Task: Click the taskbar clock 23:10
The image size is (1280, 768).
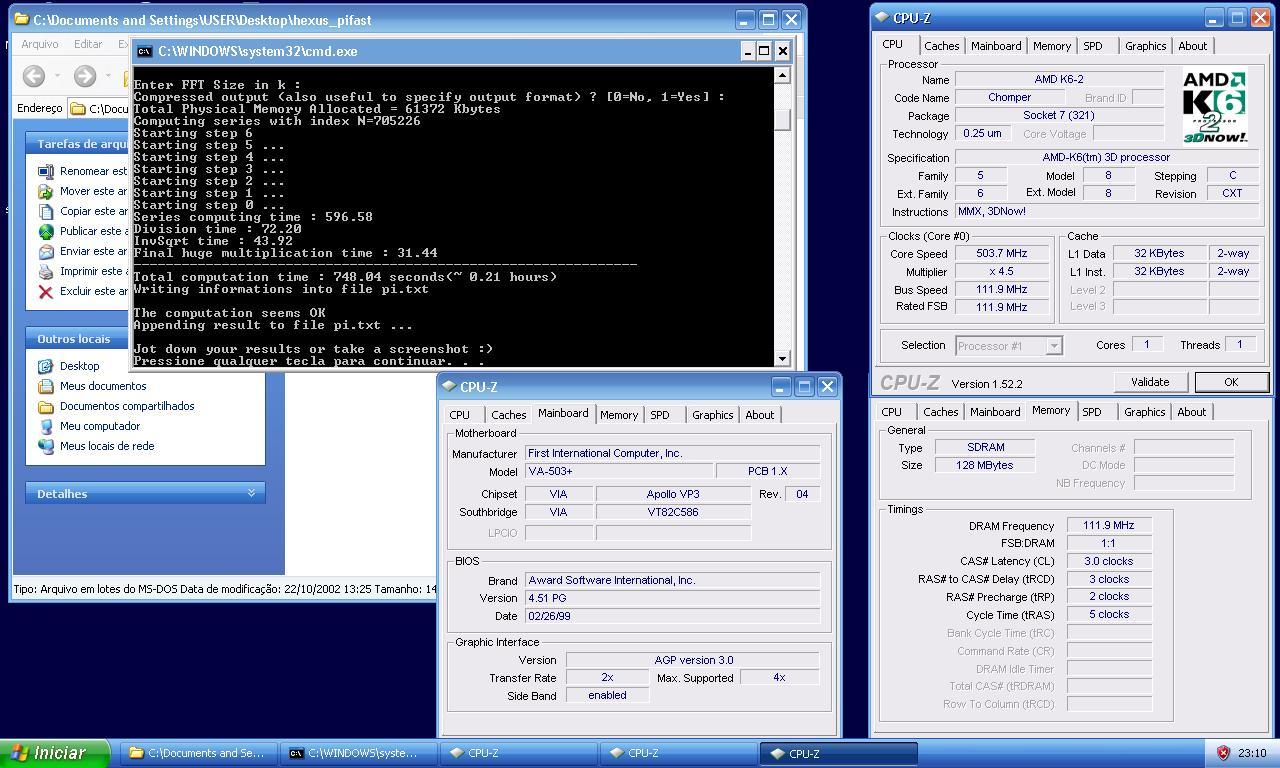Action: pyautogui.click(x=1252, y=753)
